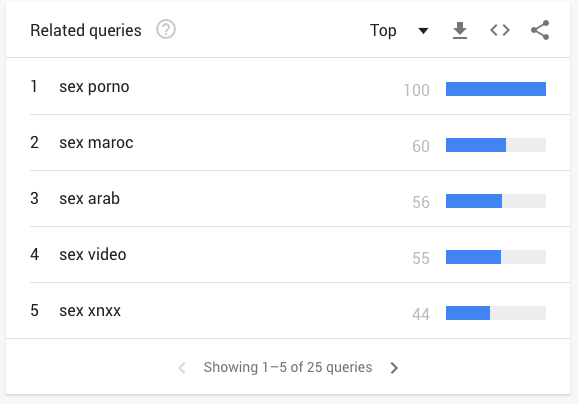The image size is (578, 404).
Task: Click the rank number 4
Action: pos(34,254)
